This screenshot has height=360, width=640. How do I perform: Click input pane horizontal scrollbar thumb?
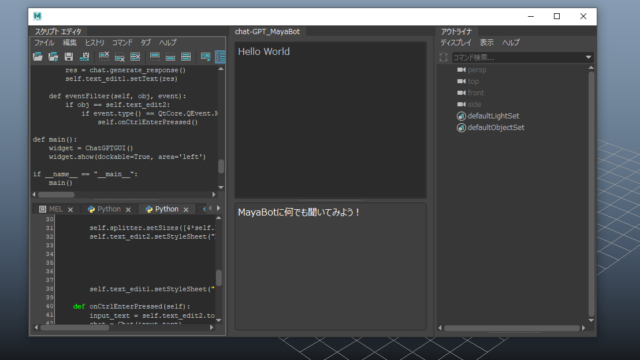pos(75,327)
